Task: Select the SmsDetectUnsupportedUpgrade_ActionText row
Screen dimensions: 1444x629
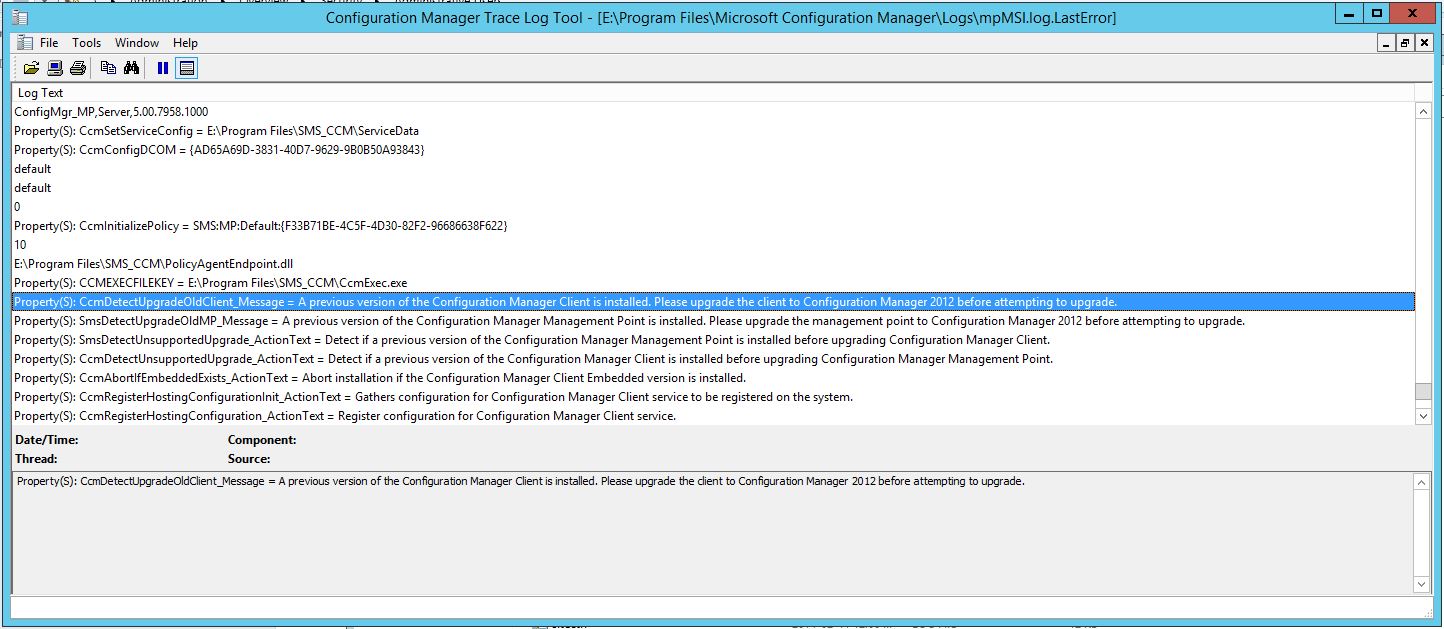Action: 713,340
